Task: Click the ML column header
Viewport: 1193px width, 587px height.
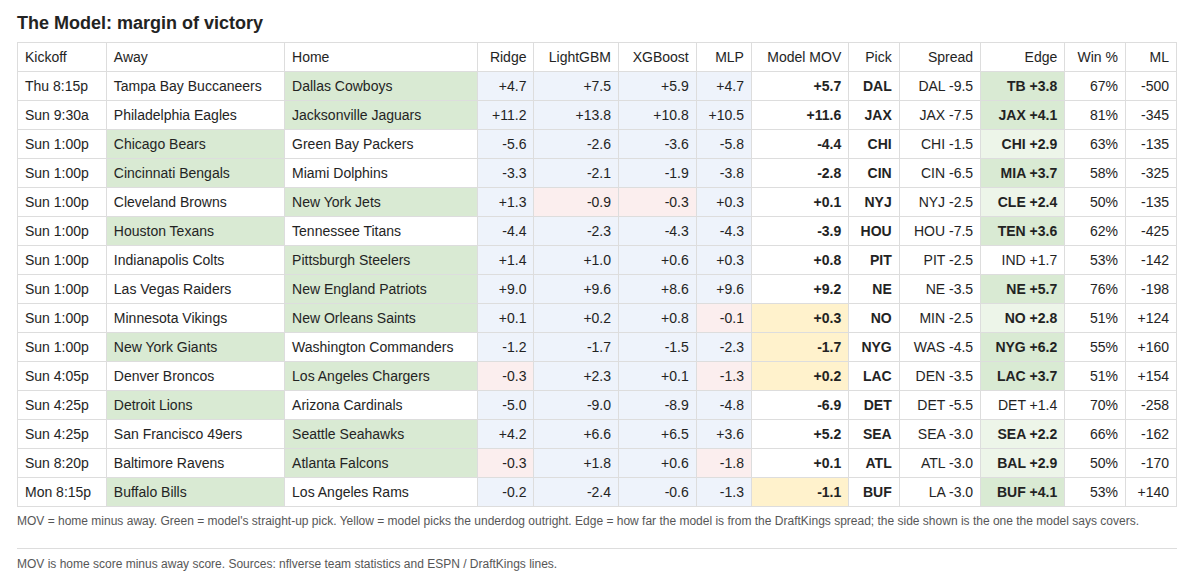Action: pyautogui.click(x=1151, y=57)
